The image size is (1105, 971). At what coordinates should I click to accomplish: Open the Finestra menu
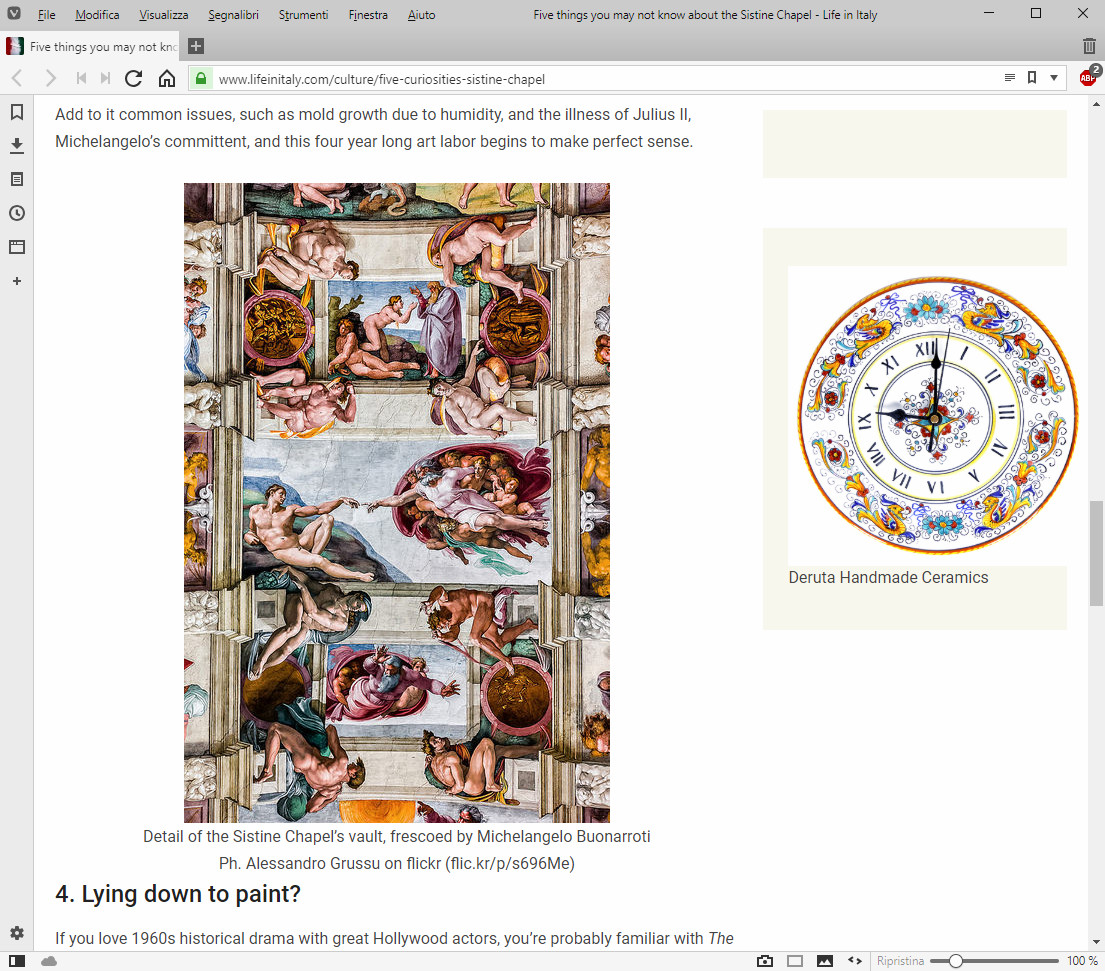click(368, 15)
